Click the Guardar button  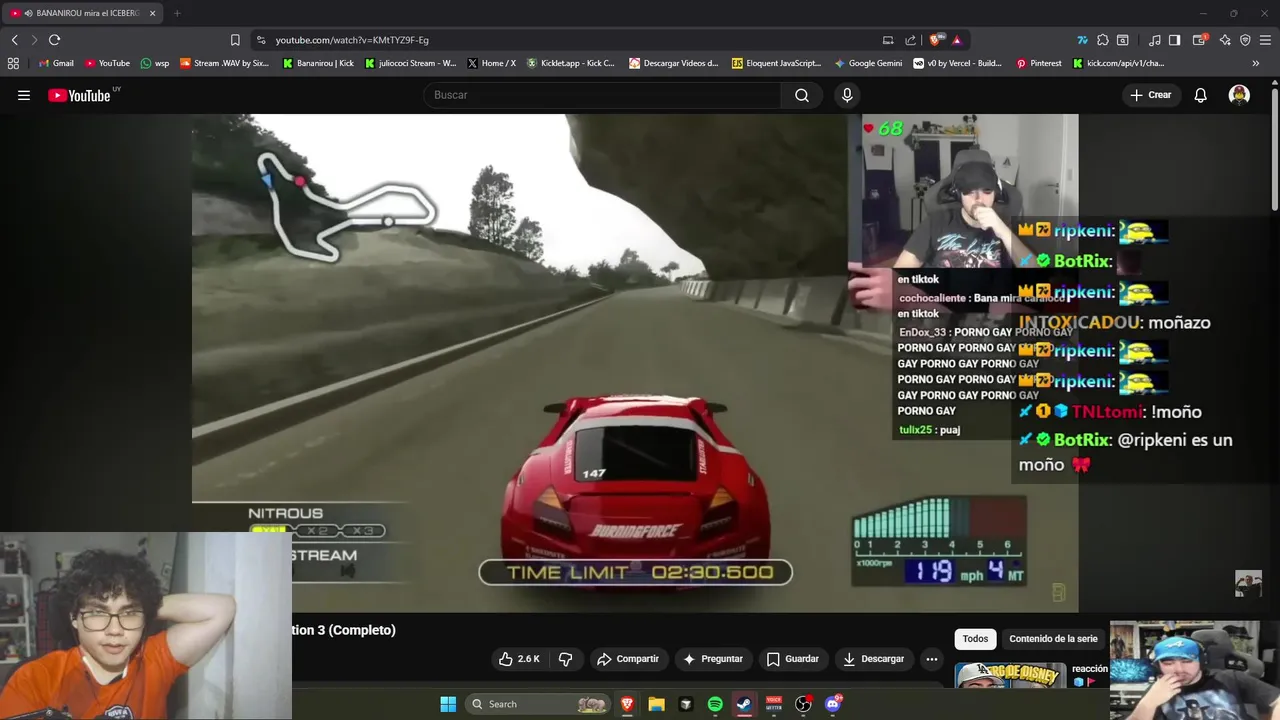pyautogui.click(x=792, y=659)
